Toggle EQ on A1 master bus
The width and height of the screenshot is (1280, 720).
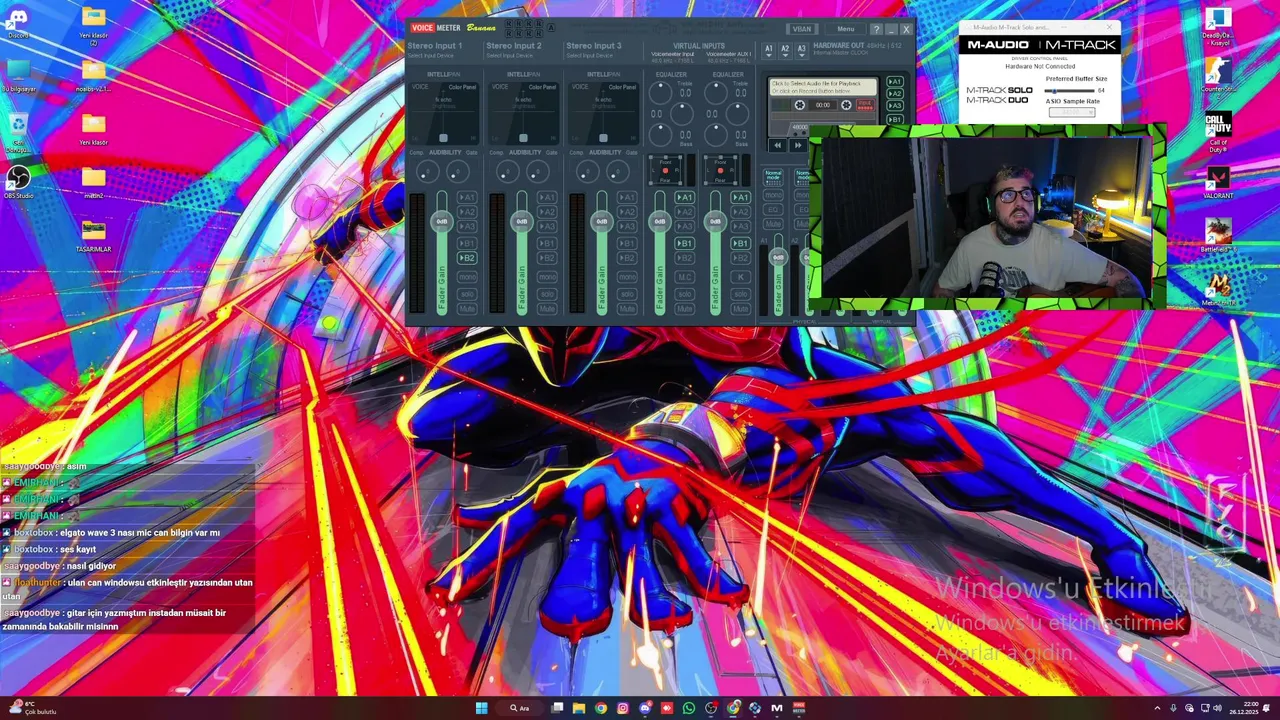[773, 210]
